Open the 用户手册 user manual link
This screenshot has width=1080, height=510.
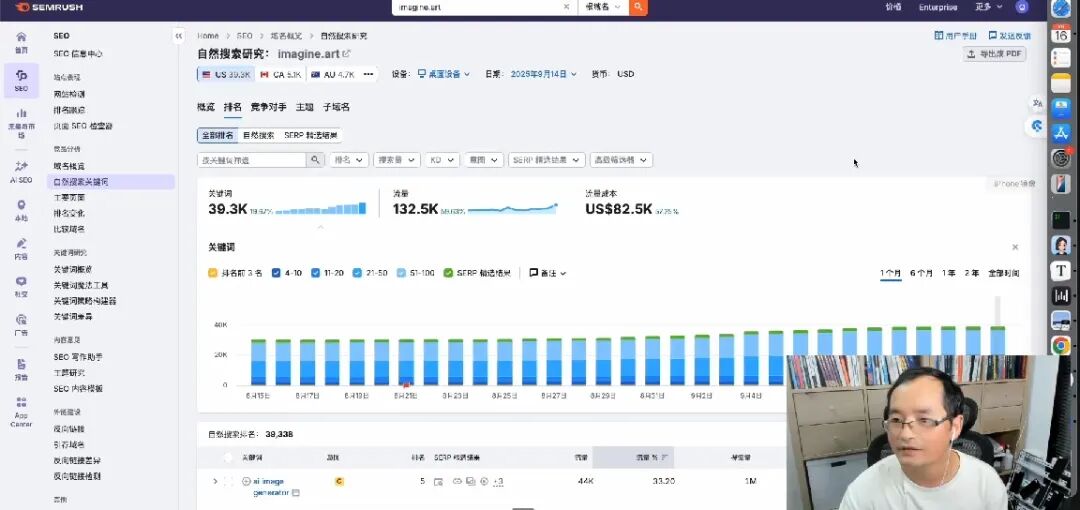[956, 36]
